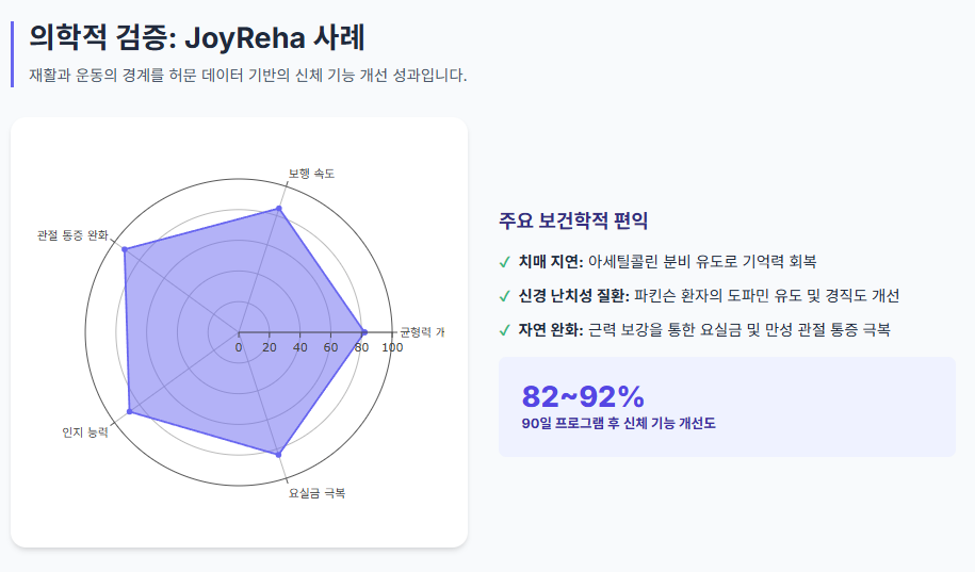Select the 보행 속도 data point on radar chart
This screenshot has height=572, width=975.
tap(279, 209)
